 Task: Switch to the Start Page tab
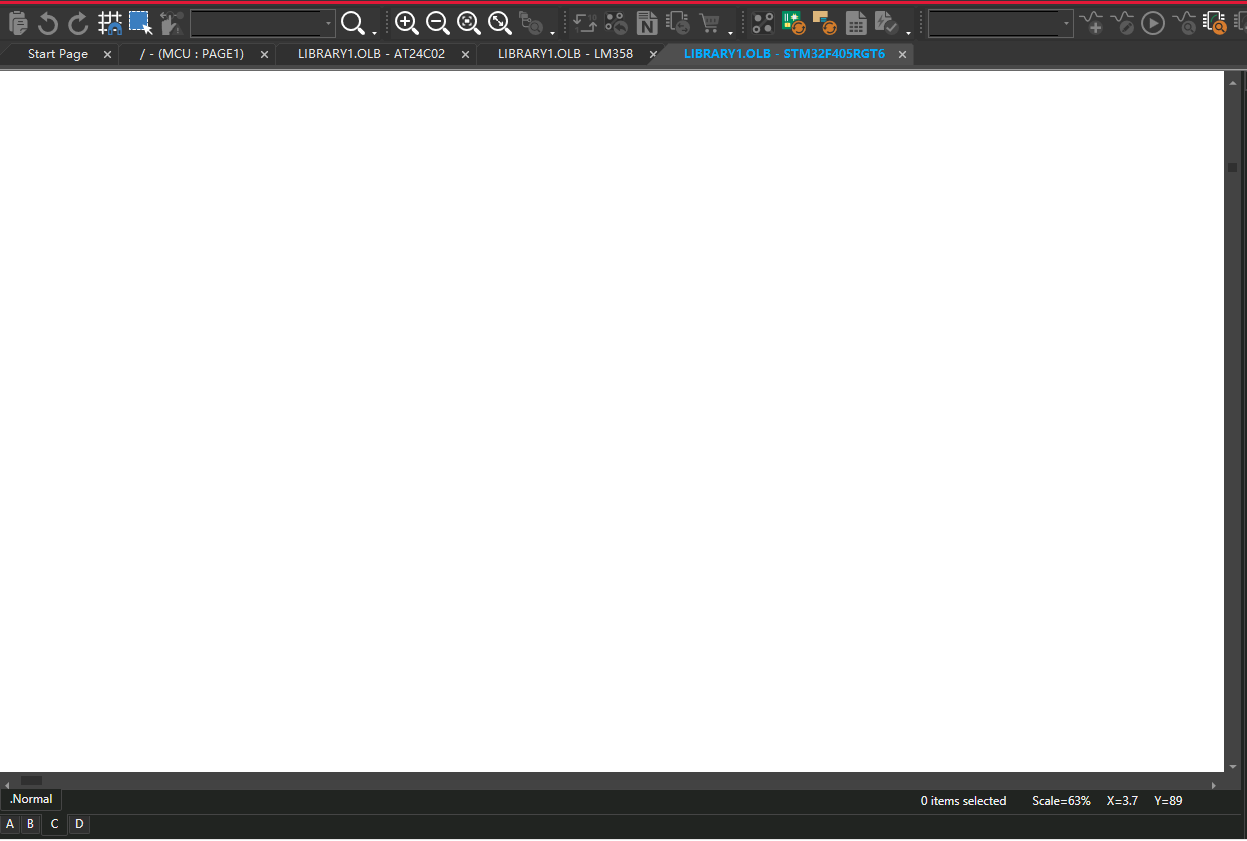click(x=58, y=54)
